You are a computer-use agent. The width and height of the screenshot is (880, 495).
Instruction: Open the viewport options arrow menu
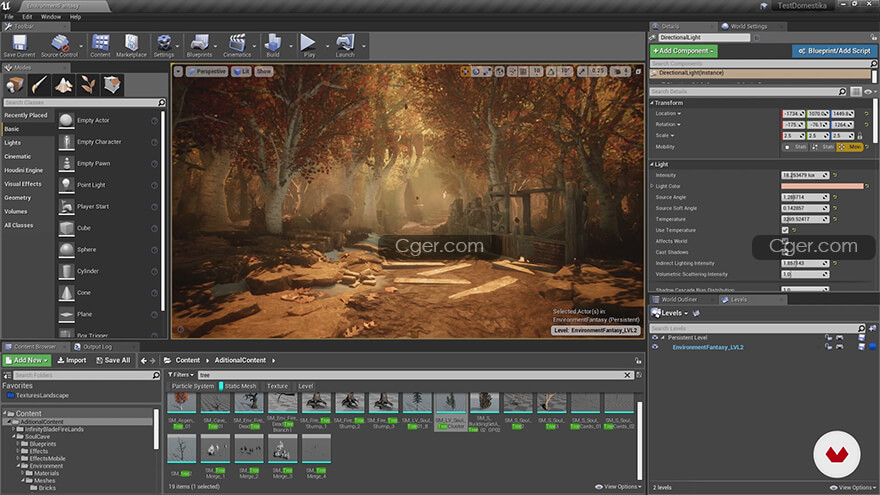[178, 71]
